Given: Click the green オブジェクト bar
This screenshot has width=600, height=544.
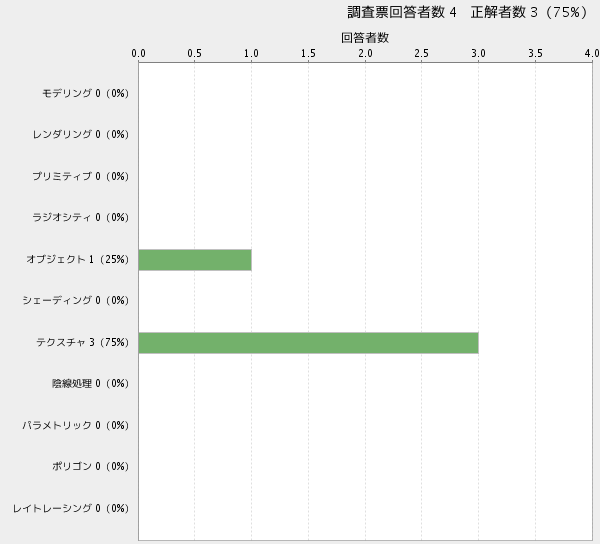Looking at the screenshot, I should (195, 259).
